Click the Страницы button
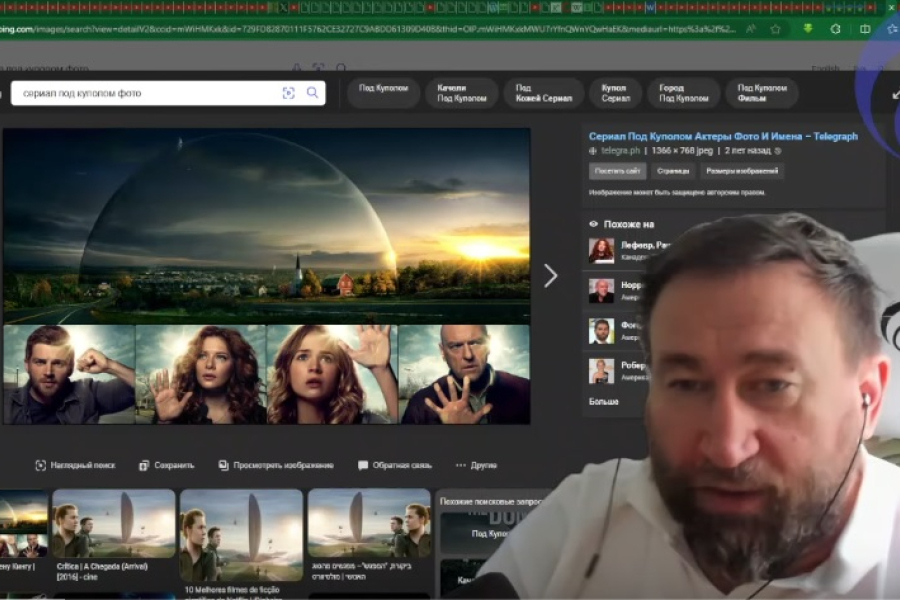900x600 pixels. tap(673, 171)
